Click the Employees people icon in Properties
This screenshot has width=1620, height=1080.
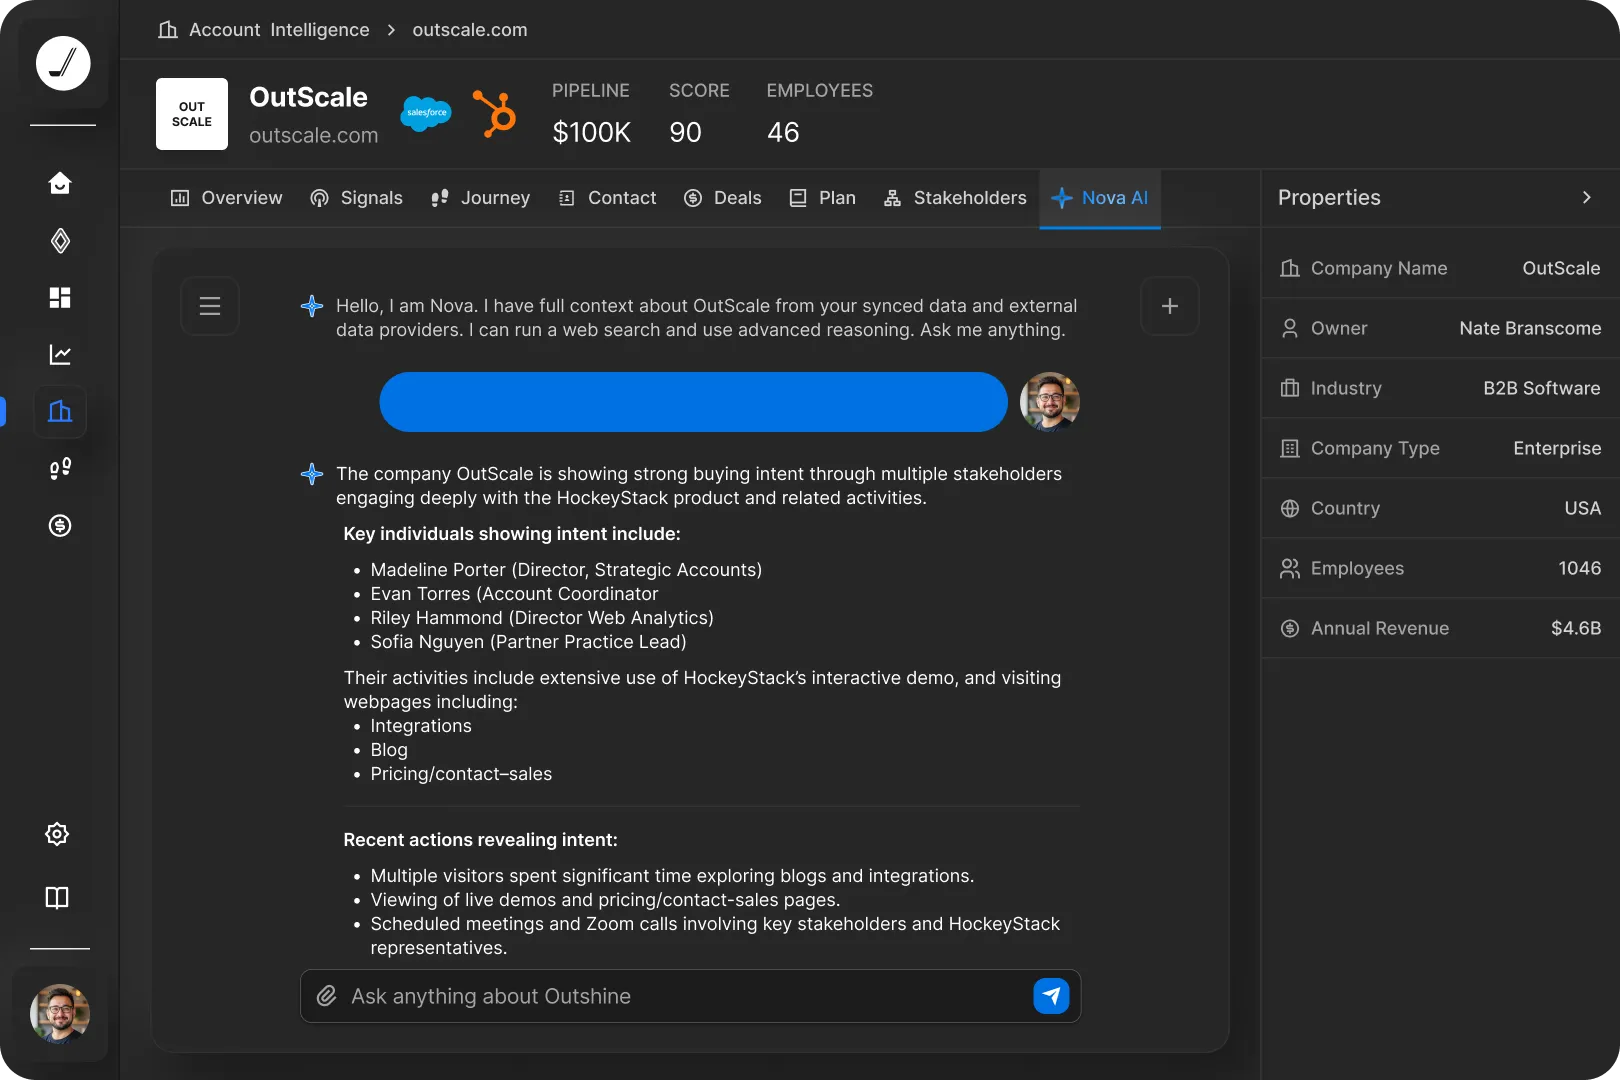1290,568
